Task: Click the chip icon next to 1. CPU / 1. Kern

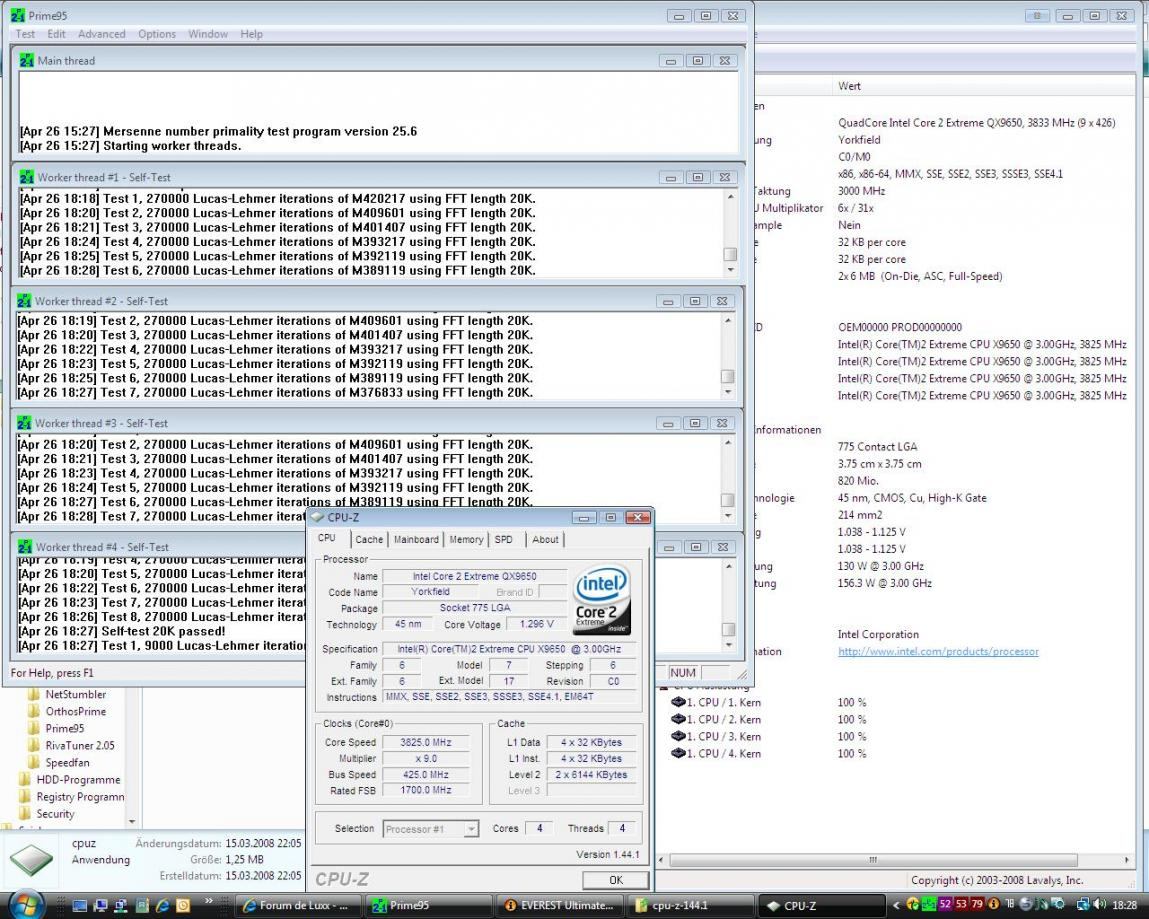Action: tap(677, 702)
